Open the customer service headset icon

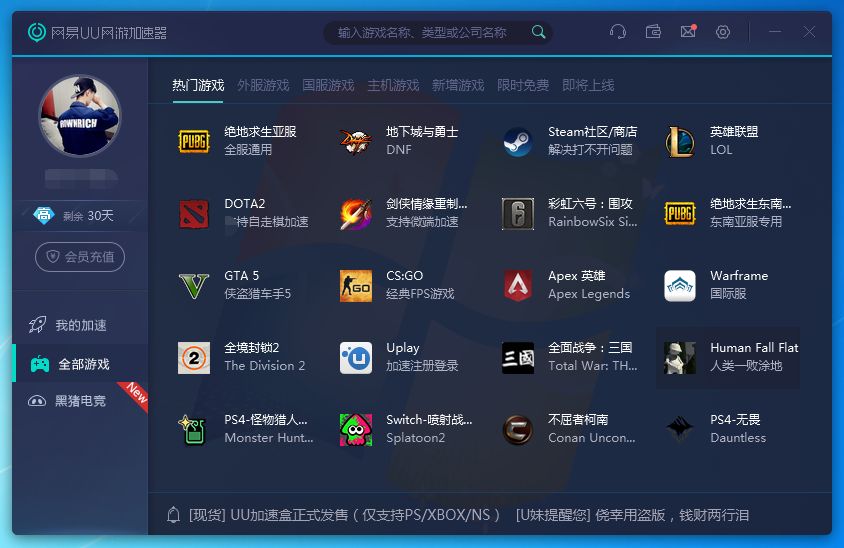coord(618,32)
